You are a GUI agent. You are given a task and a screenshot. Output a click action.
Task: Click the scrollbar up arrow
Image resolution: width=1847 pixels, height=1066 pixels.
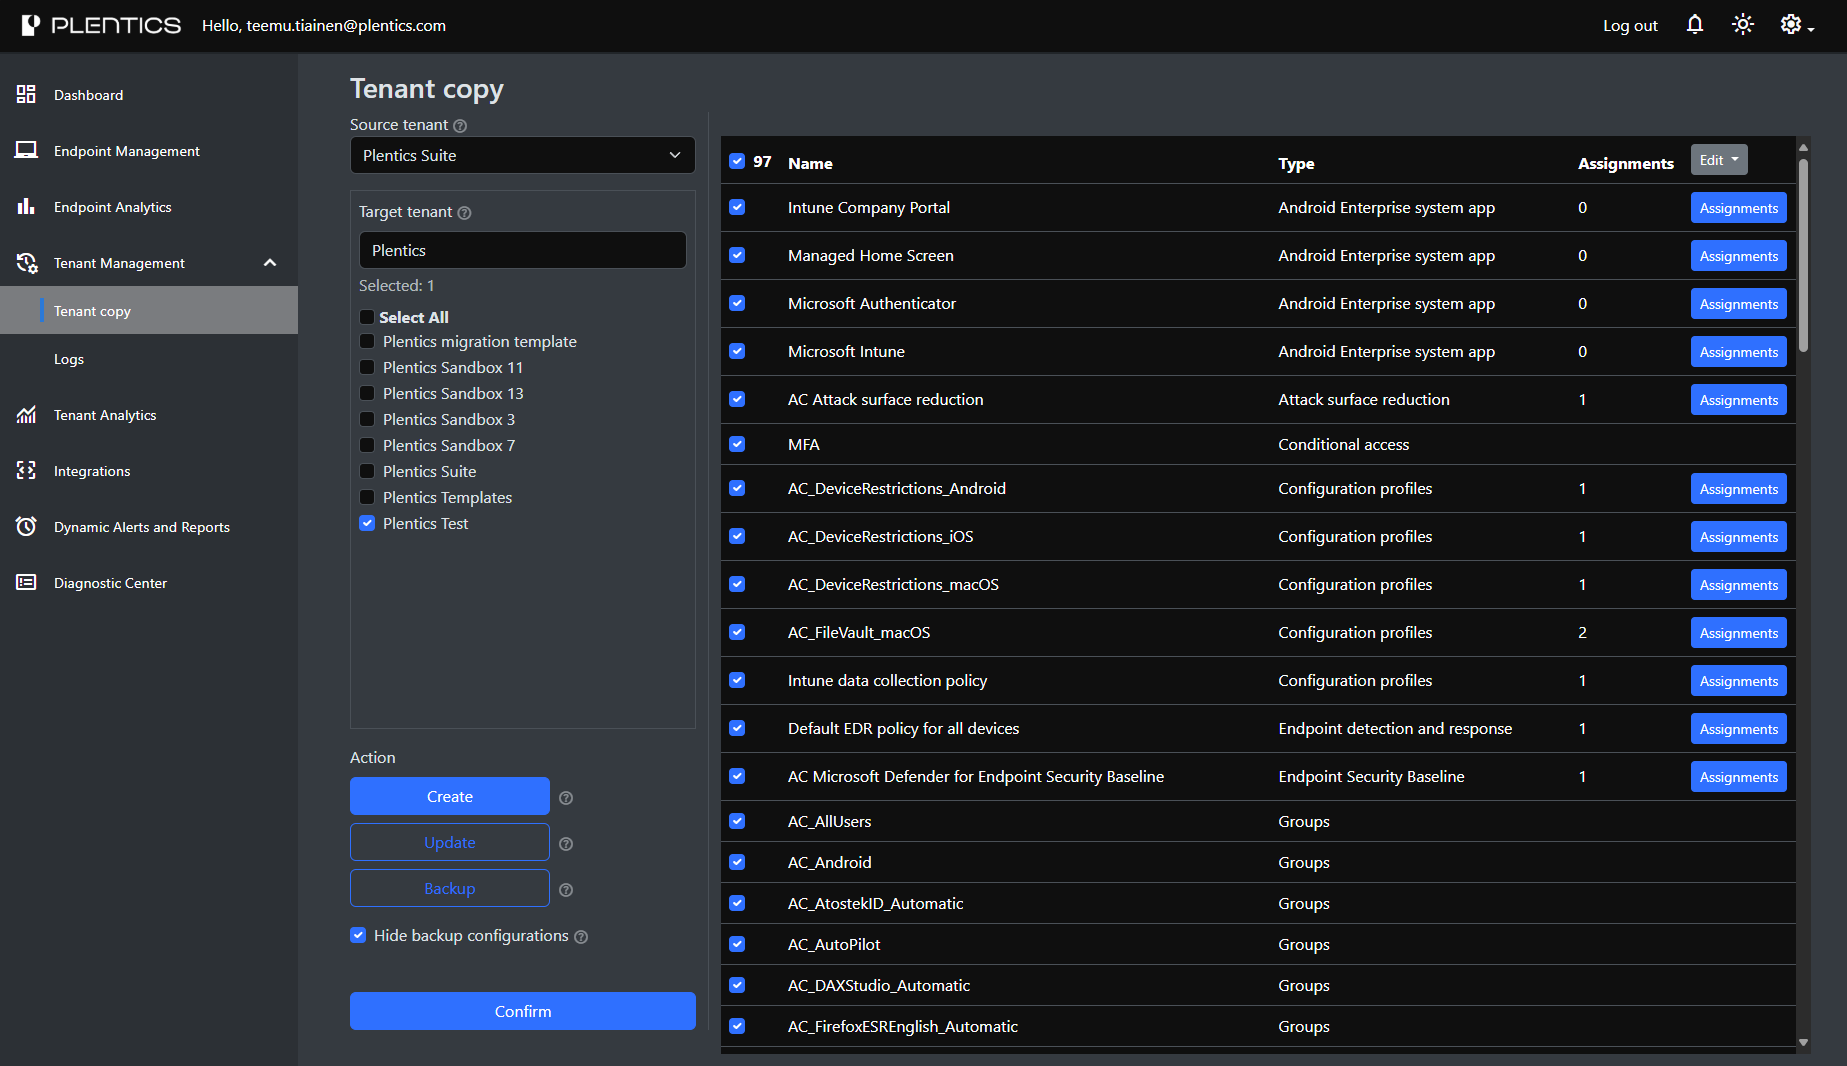[x=1803, y=147]
